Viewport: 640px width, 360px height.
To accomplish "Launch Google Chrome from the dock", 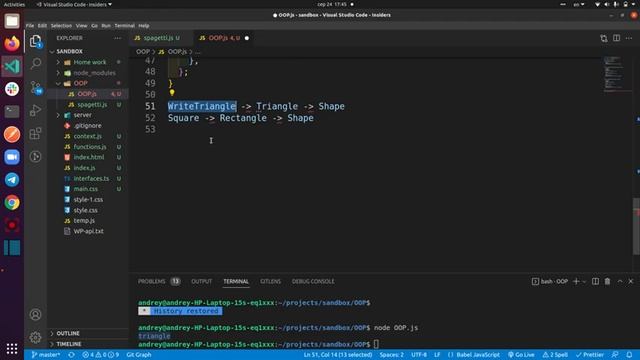I will click(12, 202).
